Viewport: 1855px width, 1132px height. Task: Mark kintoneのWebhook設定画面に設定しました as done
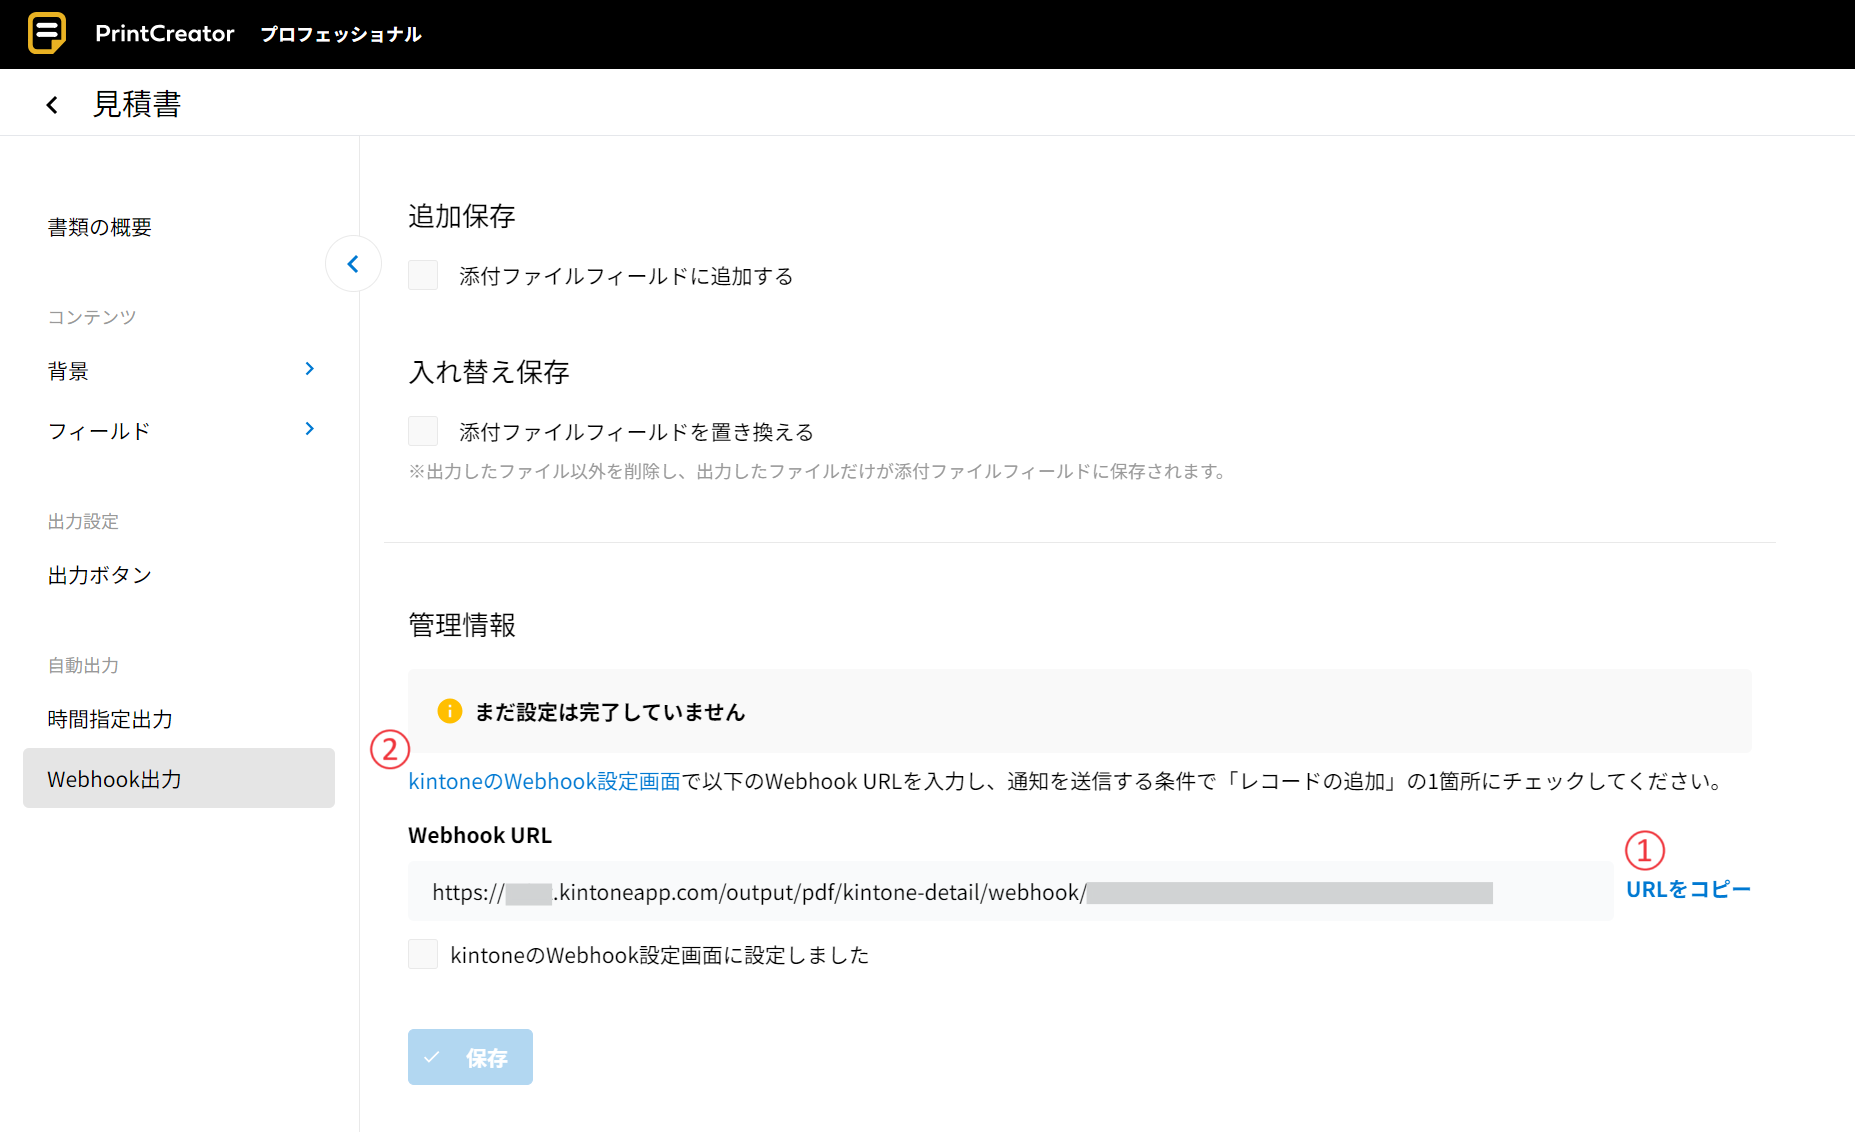(422, 954)
